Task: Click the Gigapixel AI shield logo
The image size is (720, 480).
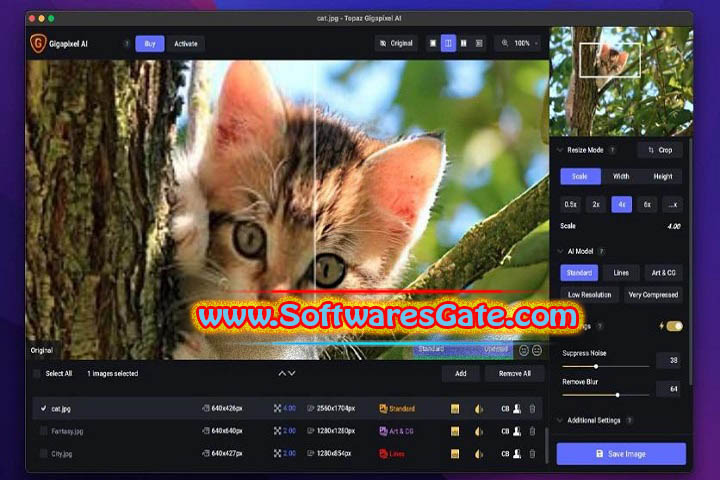Action: pyautogui.click(x=38, y=44)
